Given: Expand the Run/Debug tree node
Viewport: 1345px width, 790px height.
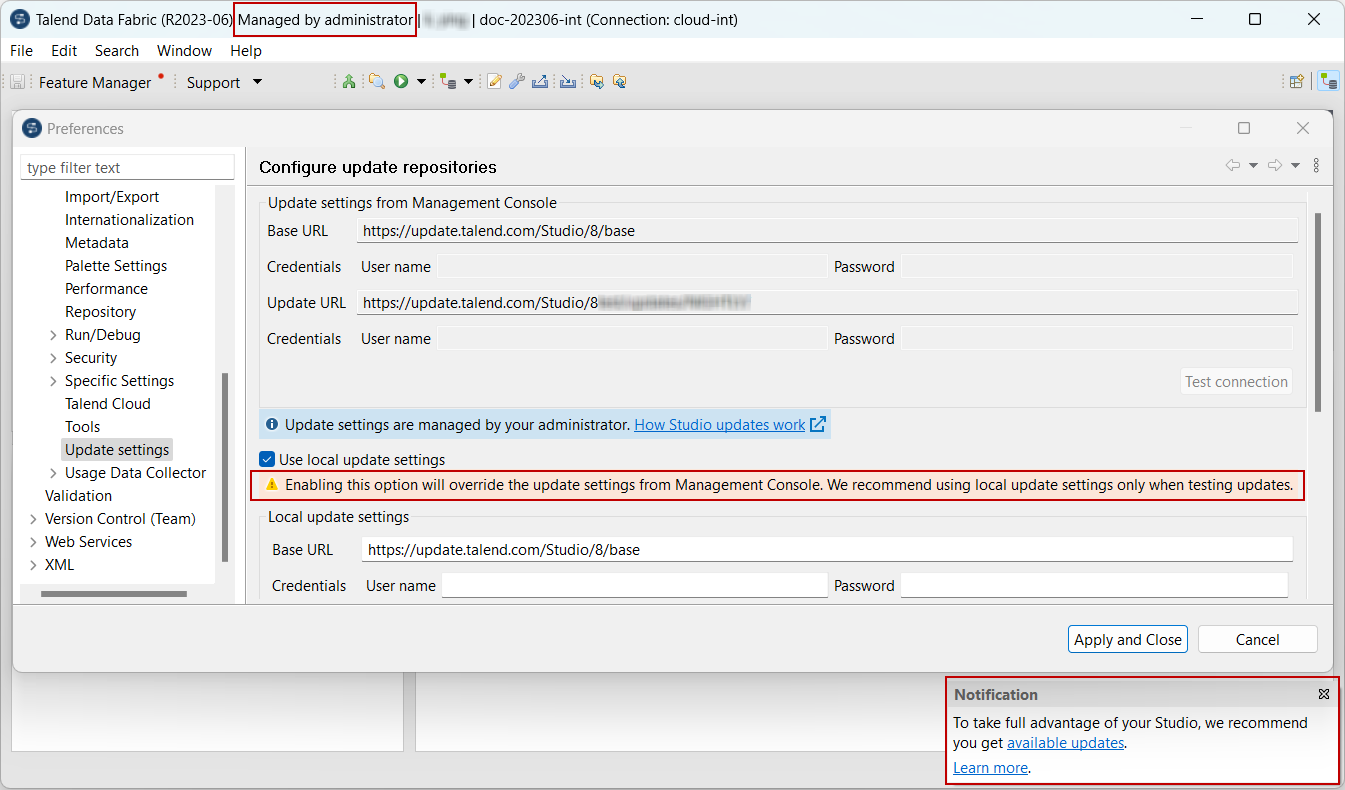Looking at the screenshot, I should point(53,335).
